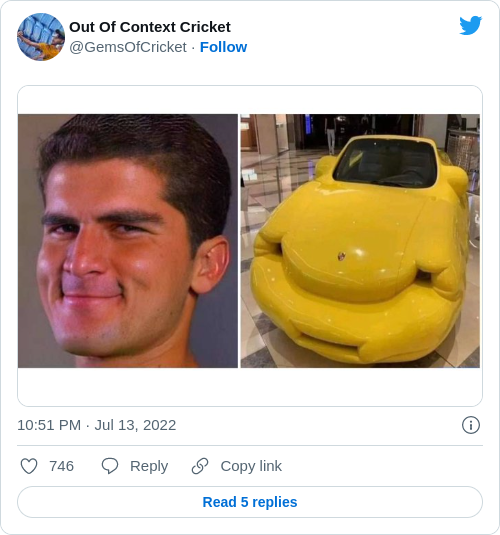Open the @GemsOfCricket handle
This screenshot has height=535, width=500.
(128, 47)
